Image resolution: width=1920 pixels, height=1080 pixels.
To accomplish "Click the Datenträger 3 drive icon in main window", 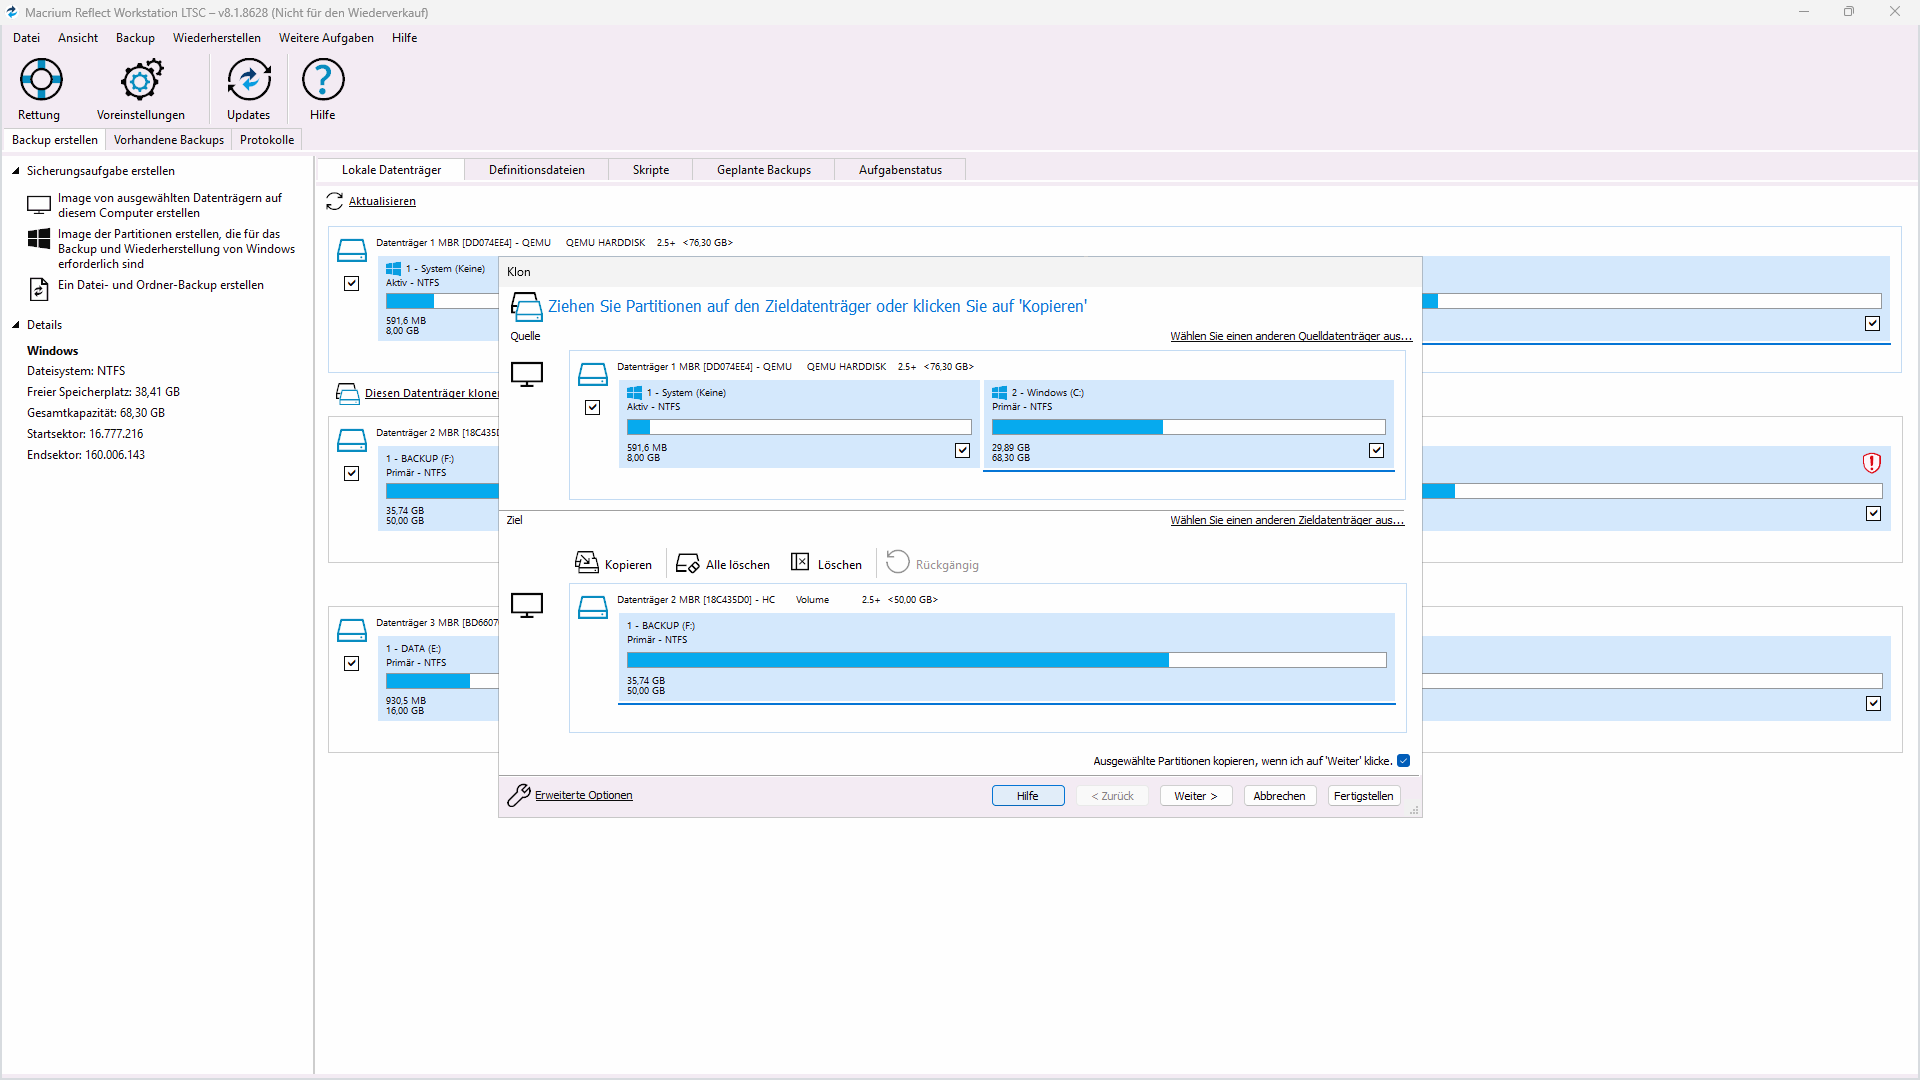I will click(352, 630).
